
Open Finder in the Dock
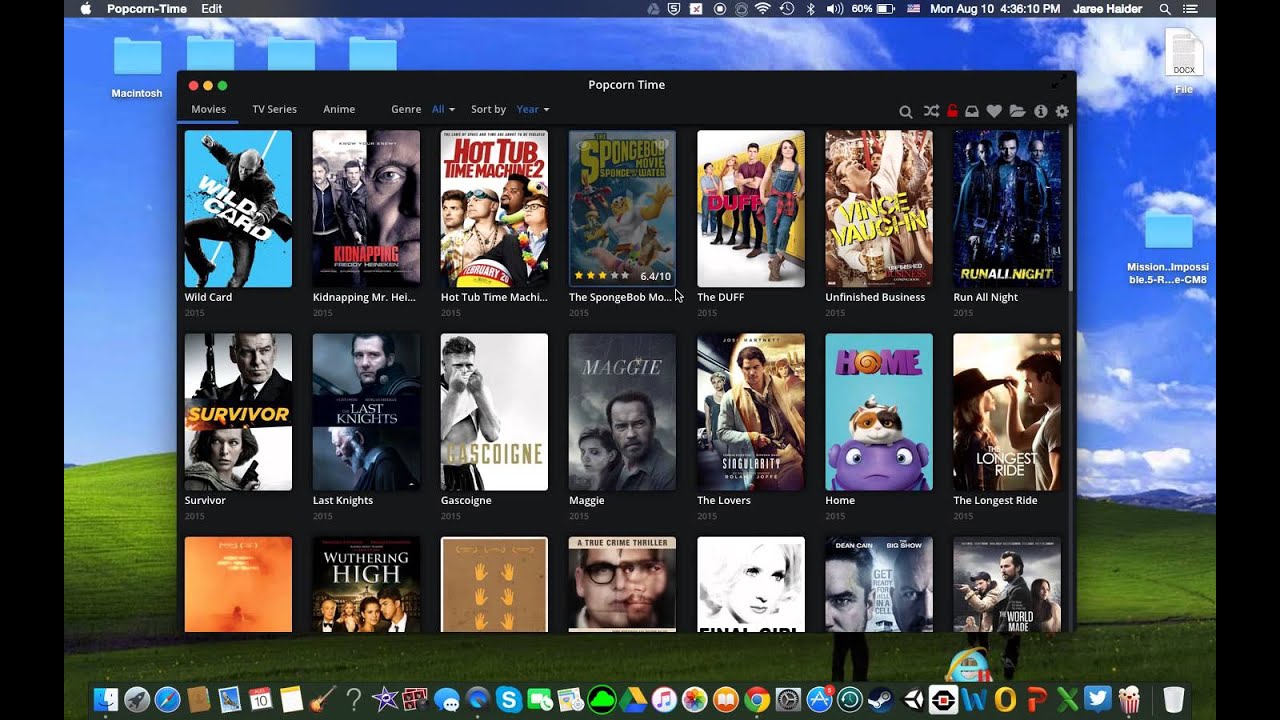pos(105,700)
